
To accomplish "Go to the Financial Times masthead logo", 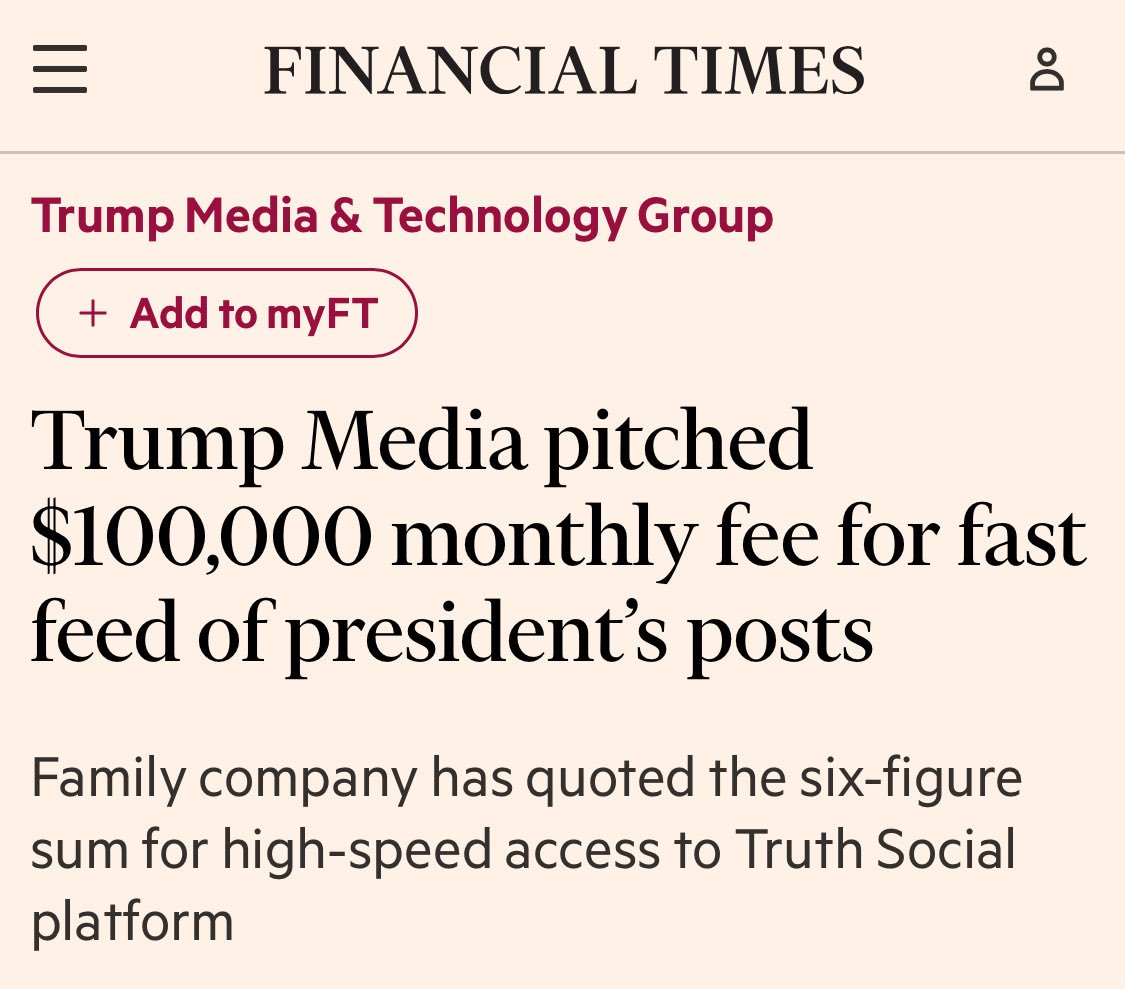I will click(x=564, y=70).
